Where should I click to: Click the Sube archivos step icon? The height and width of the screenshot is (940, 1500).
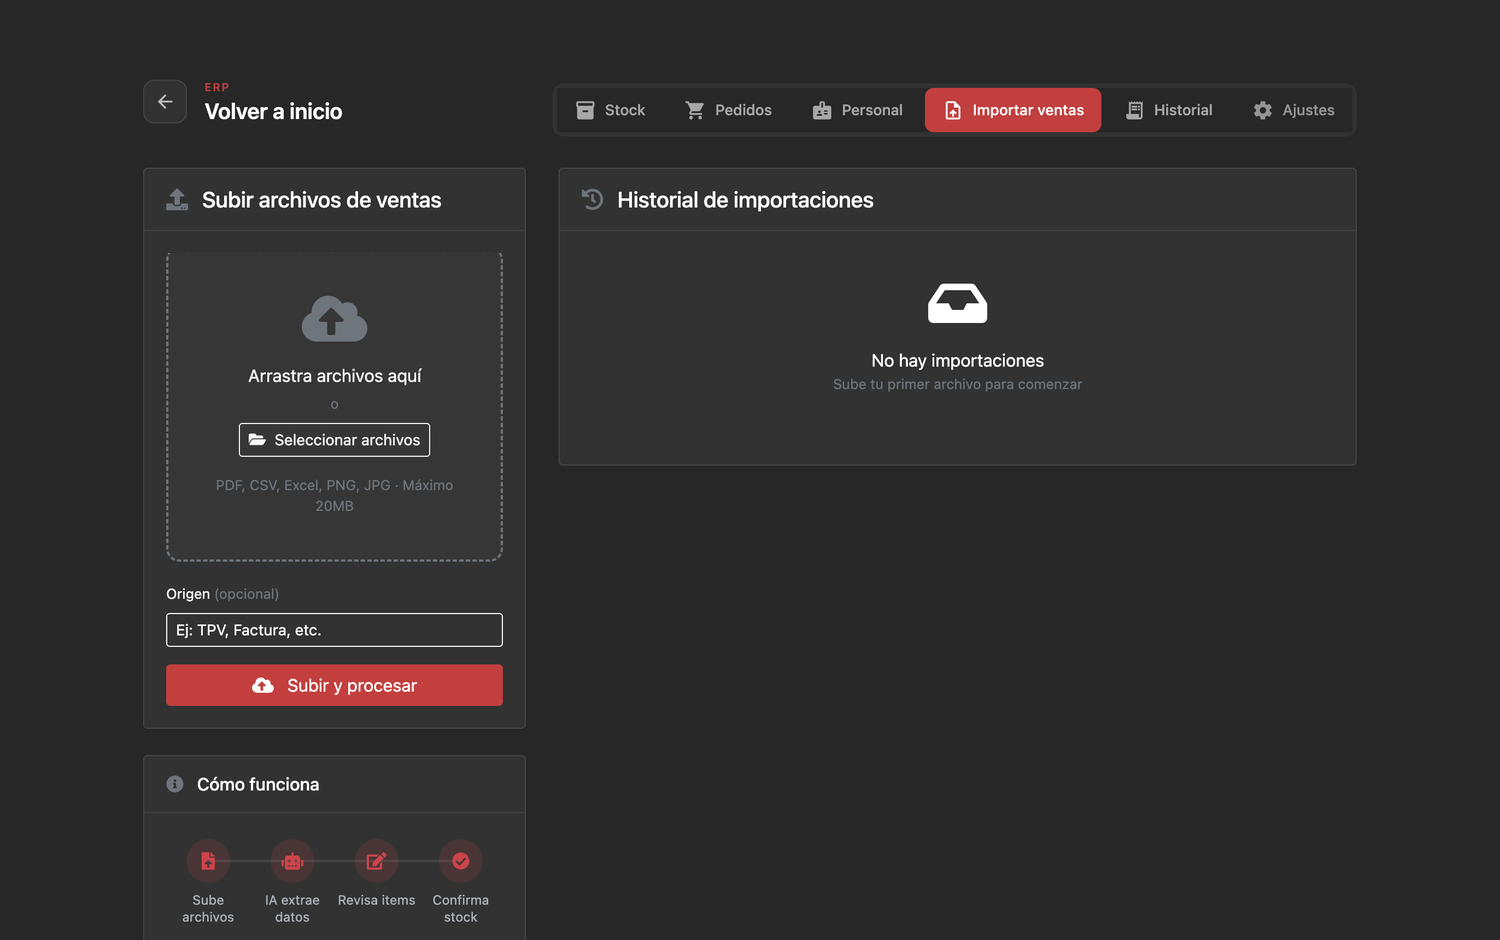(x=208, y=861)
